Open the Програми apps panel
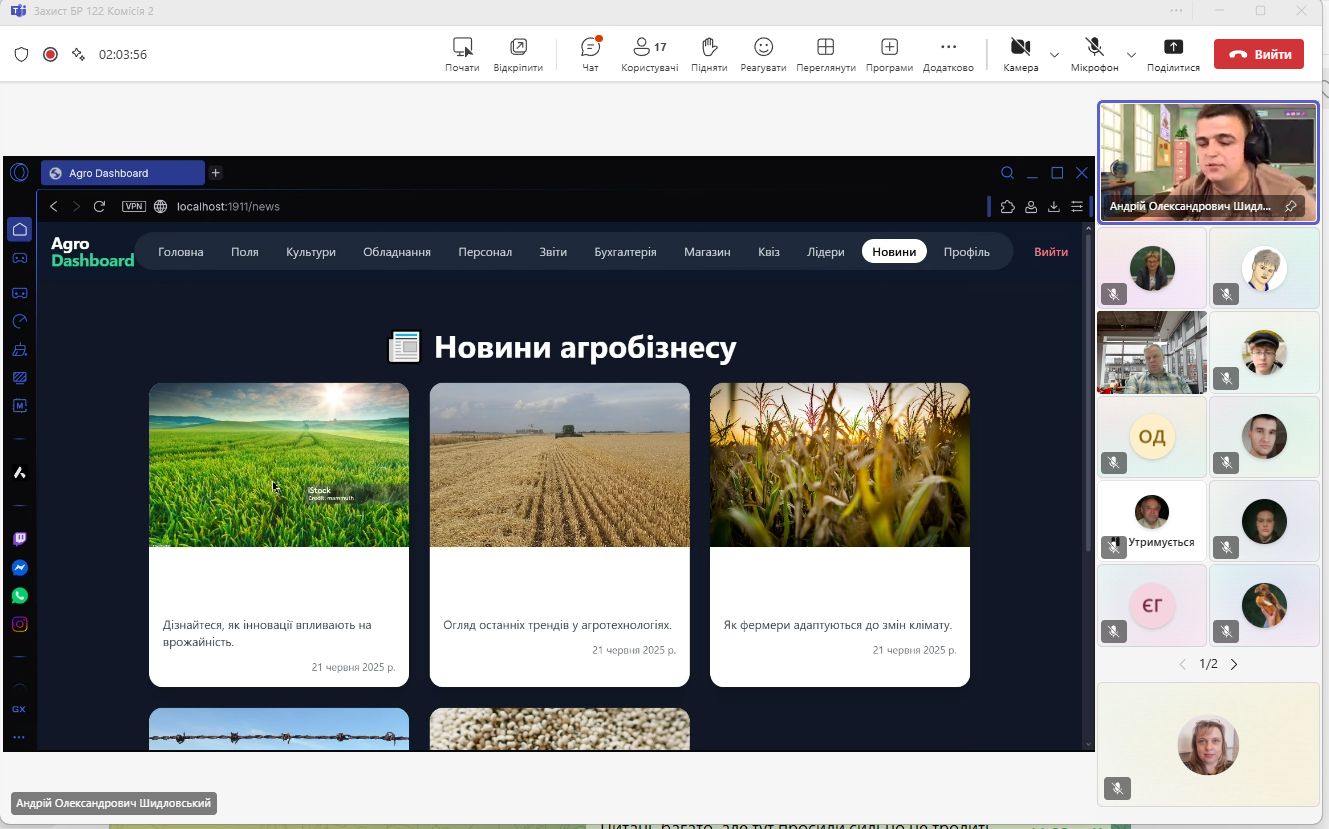 click(x=889, y=54)
